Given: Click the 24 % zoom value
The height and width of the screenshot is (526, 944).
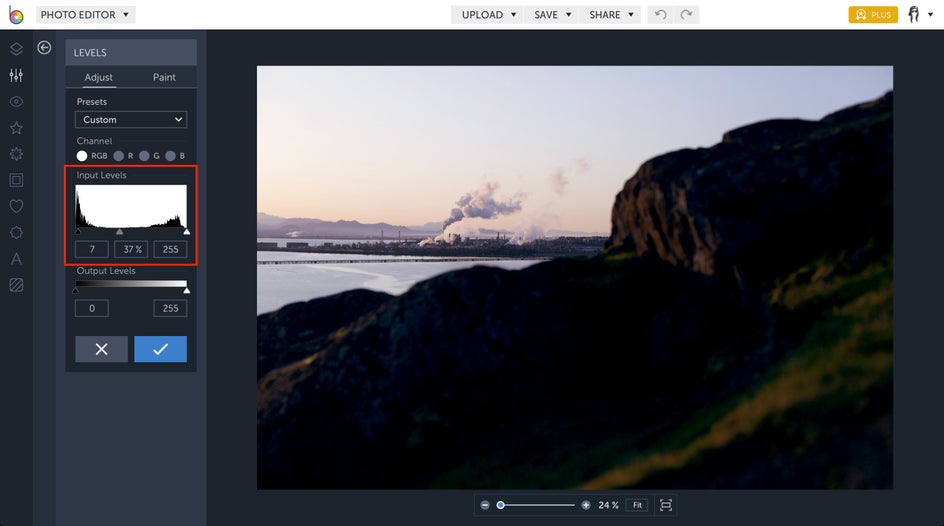Looking at the screenshot, I should click(608, 505).
